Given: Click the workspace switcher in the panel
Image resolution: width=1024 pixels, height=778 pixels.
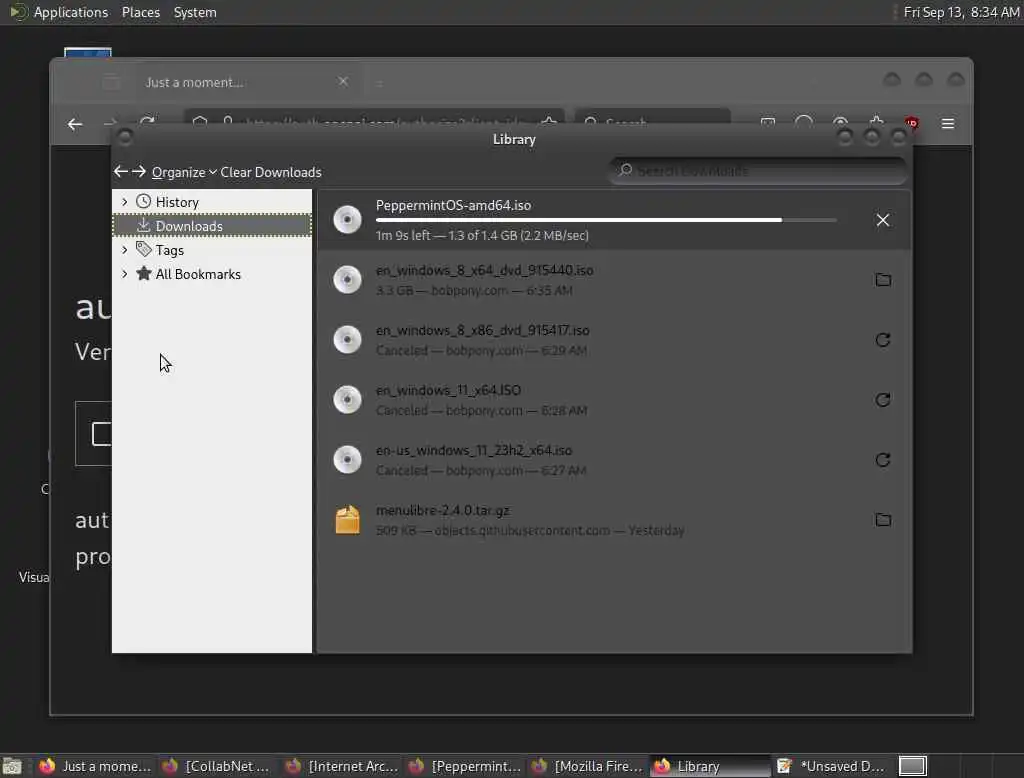Looking at the screenshot, I should tap(912, 766).
